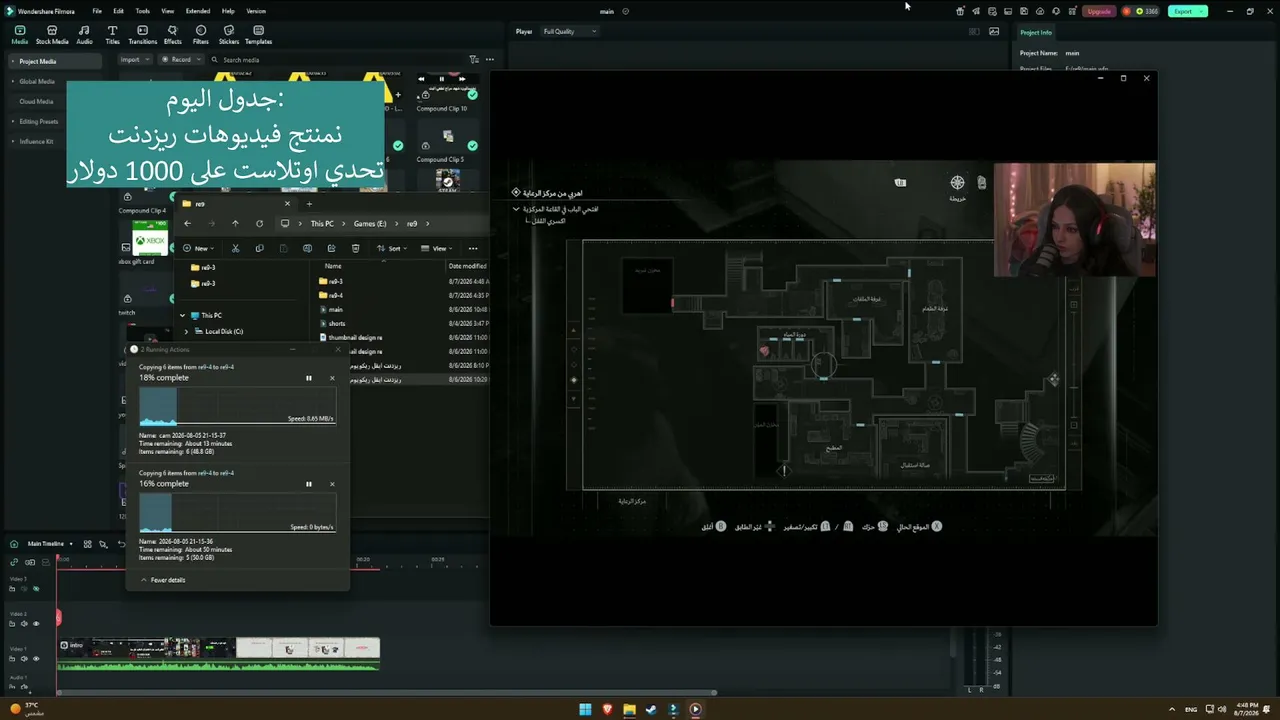Open the Effects panel

[173, 35]
